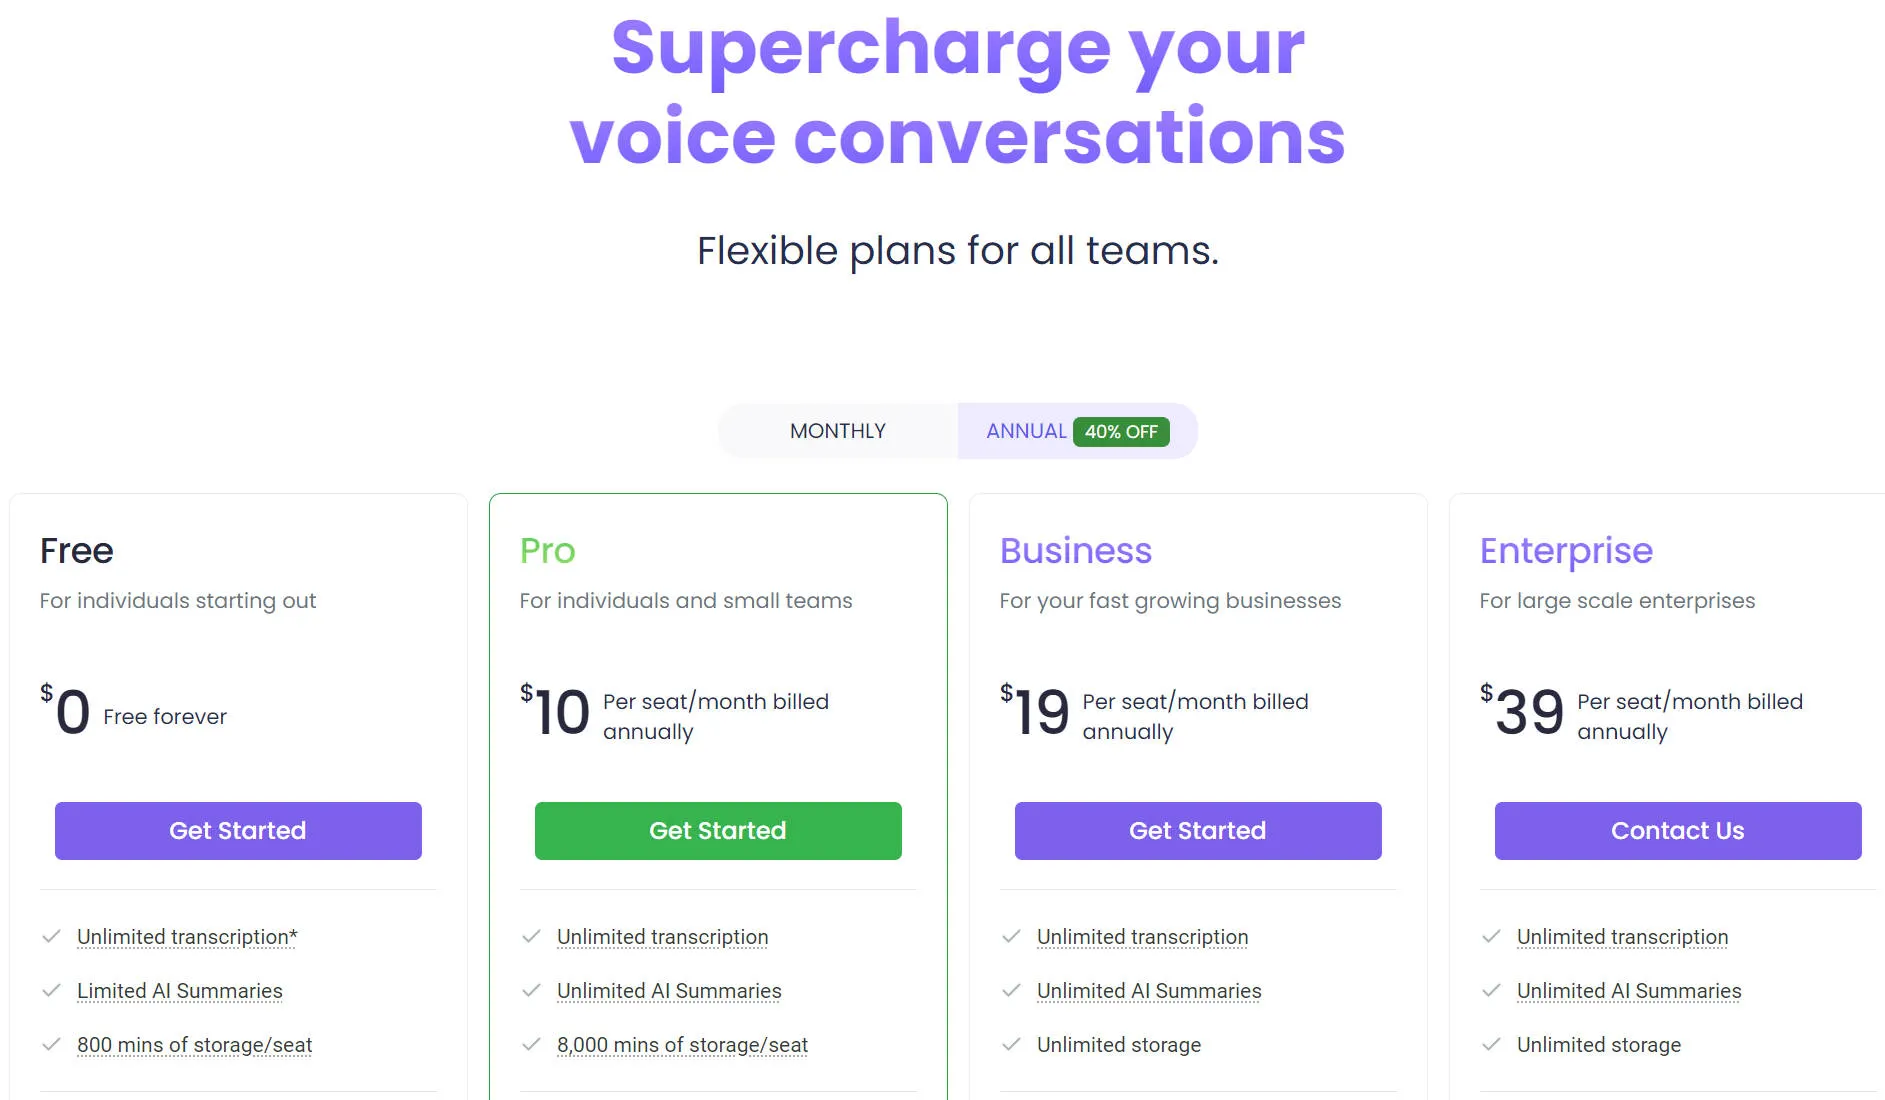Switch billing to Monthly
This screenshot has height=1100, width=1885.
point(838,430)
